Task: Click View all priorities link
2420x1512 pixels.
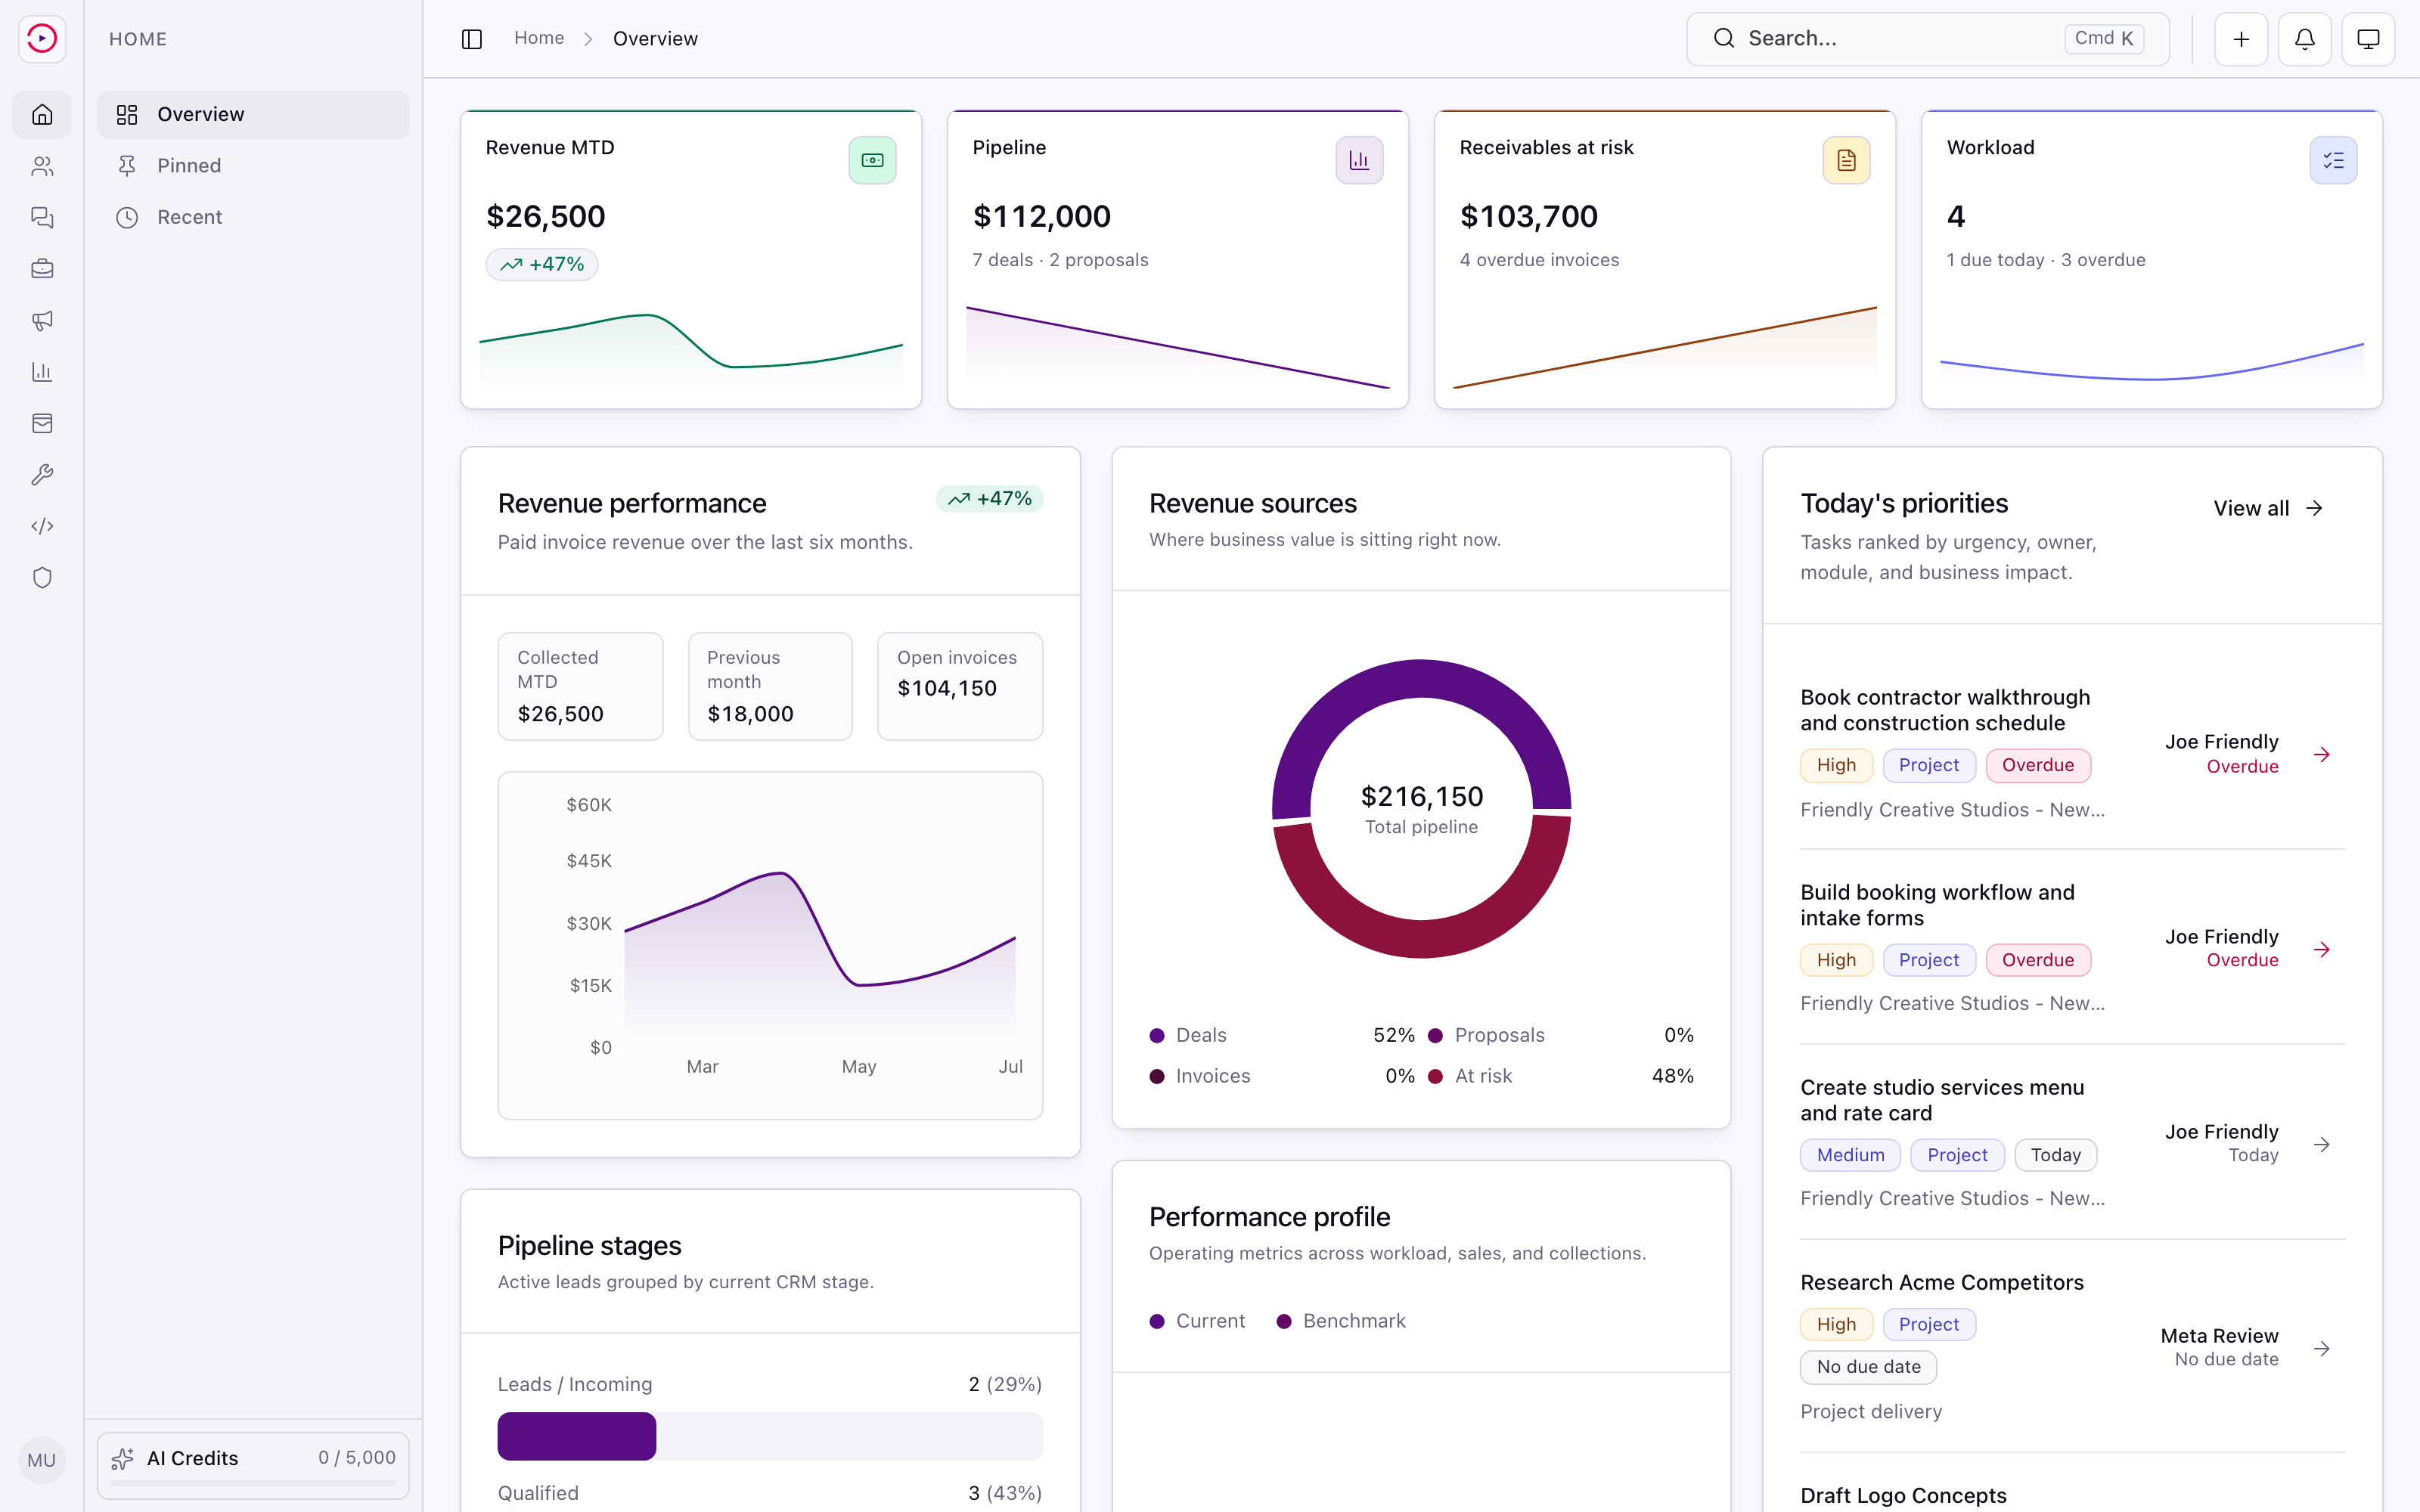Action: click(x=2267, y=508)
